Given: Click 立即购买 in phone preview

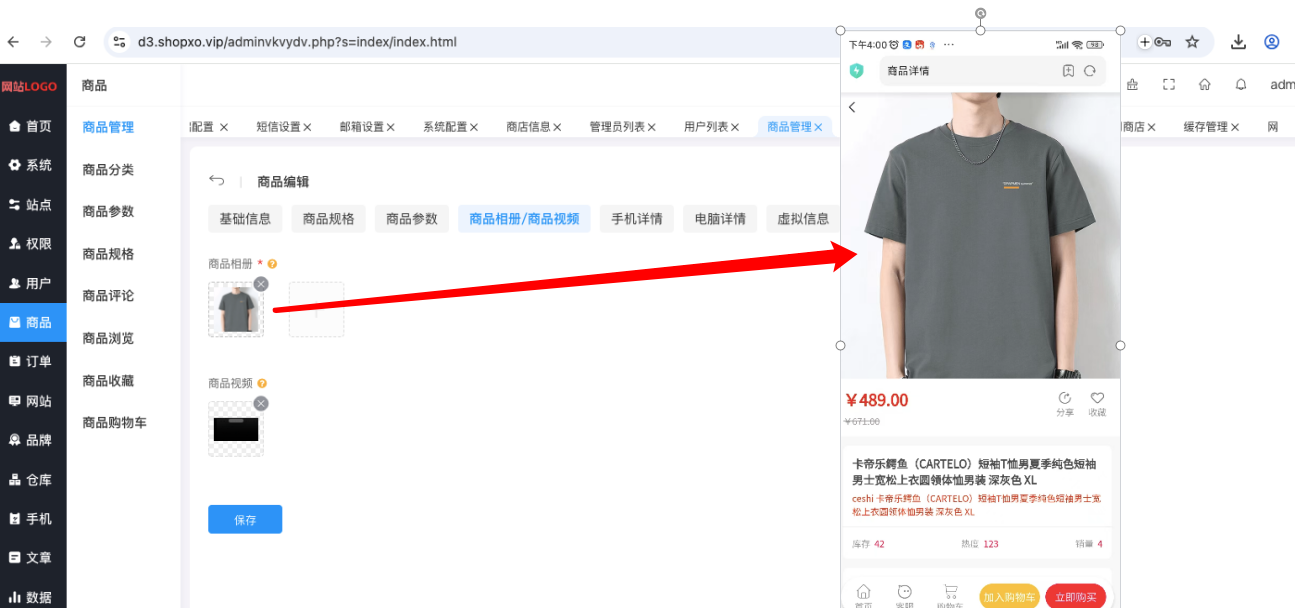Looking at the screenshot, I should coord(1076,597).
